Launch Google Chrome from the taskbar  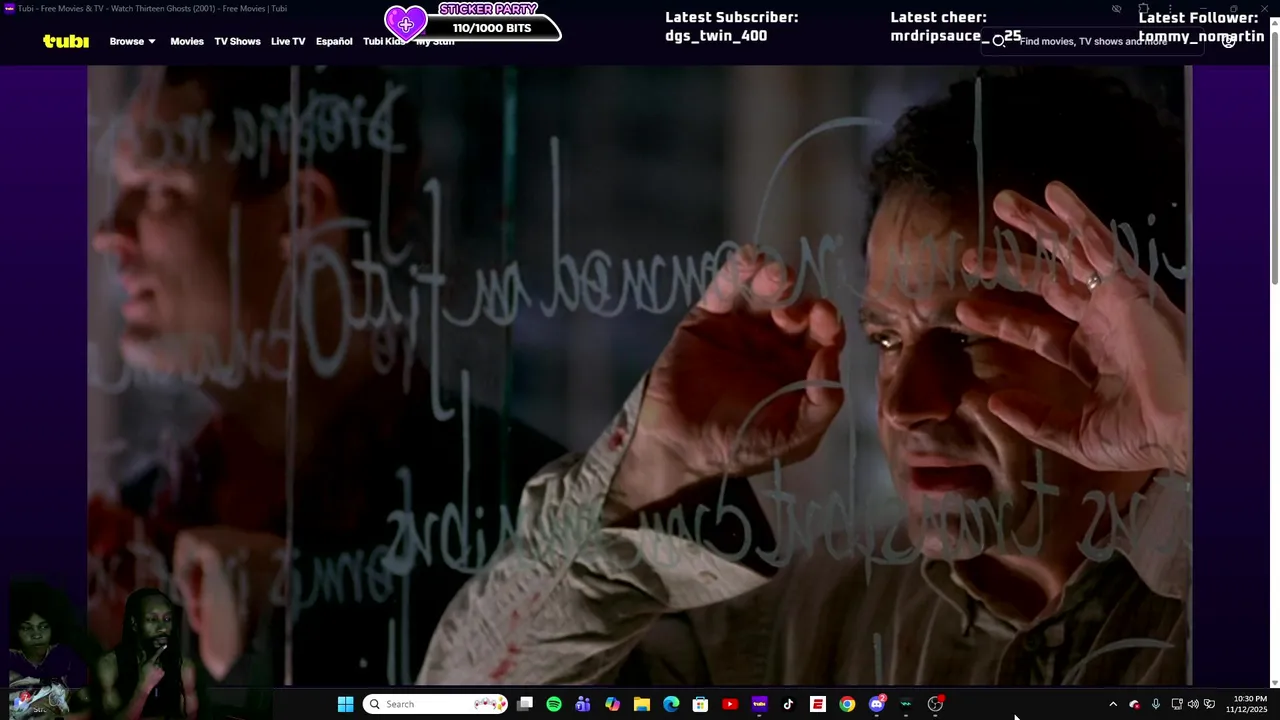coord(847,704)
